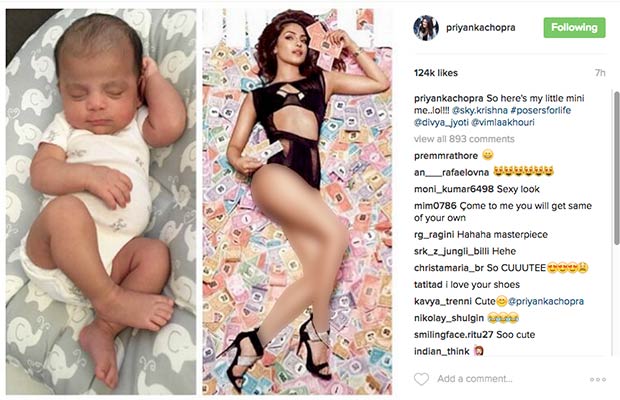620x400 pixels.
Task: Open the three-dot more options icon
Action: (597, 379)
